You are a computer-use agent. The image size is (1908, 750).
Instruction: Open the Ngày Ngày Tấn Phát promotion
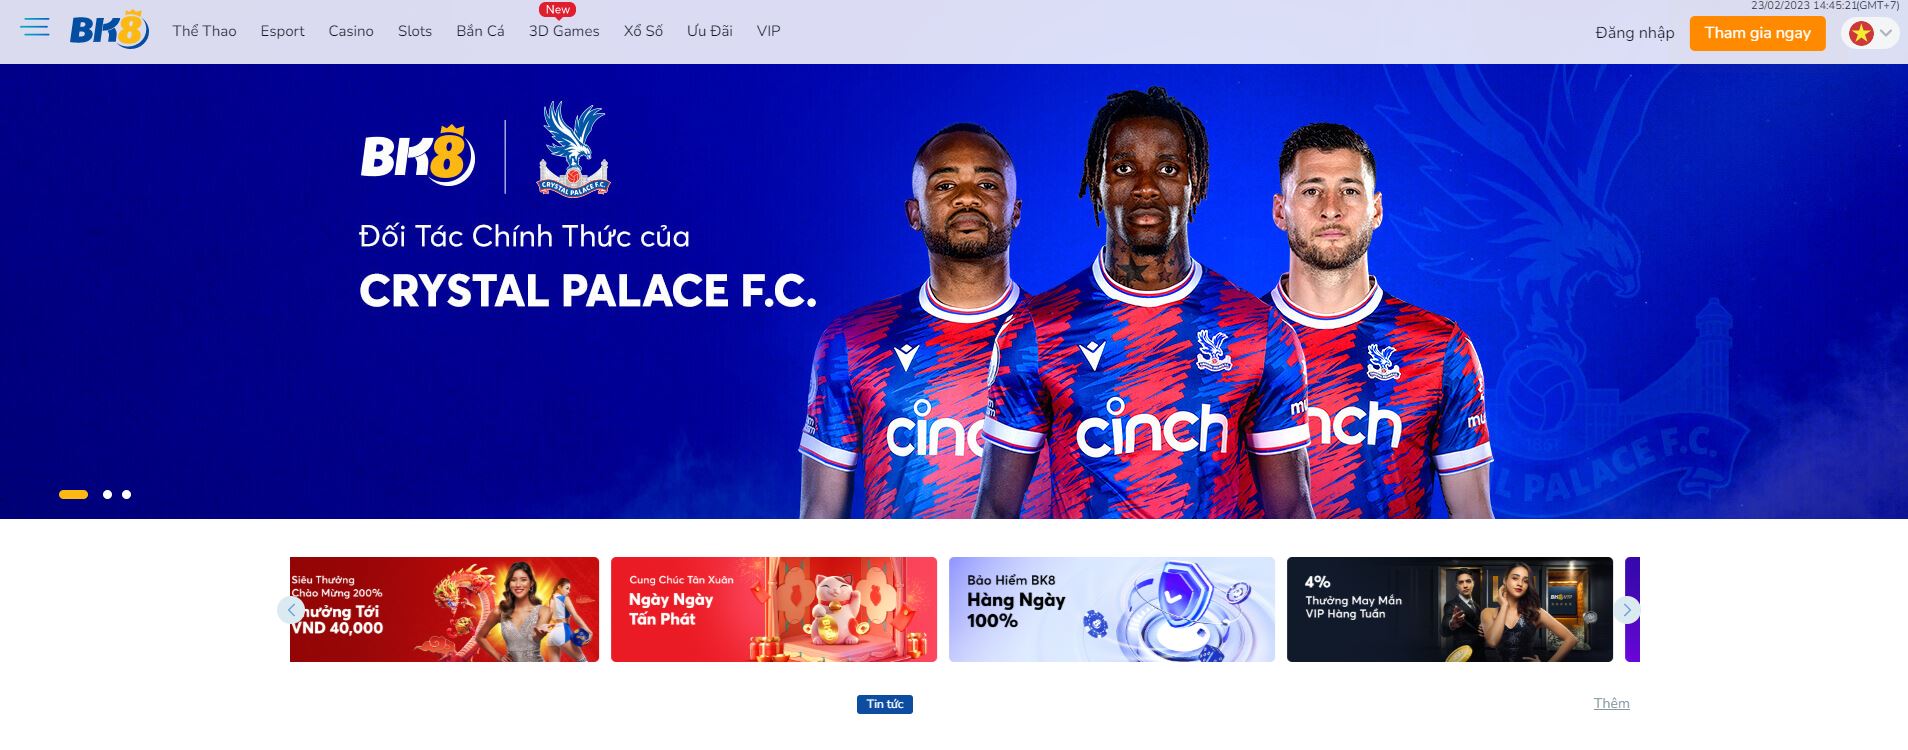774,609
